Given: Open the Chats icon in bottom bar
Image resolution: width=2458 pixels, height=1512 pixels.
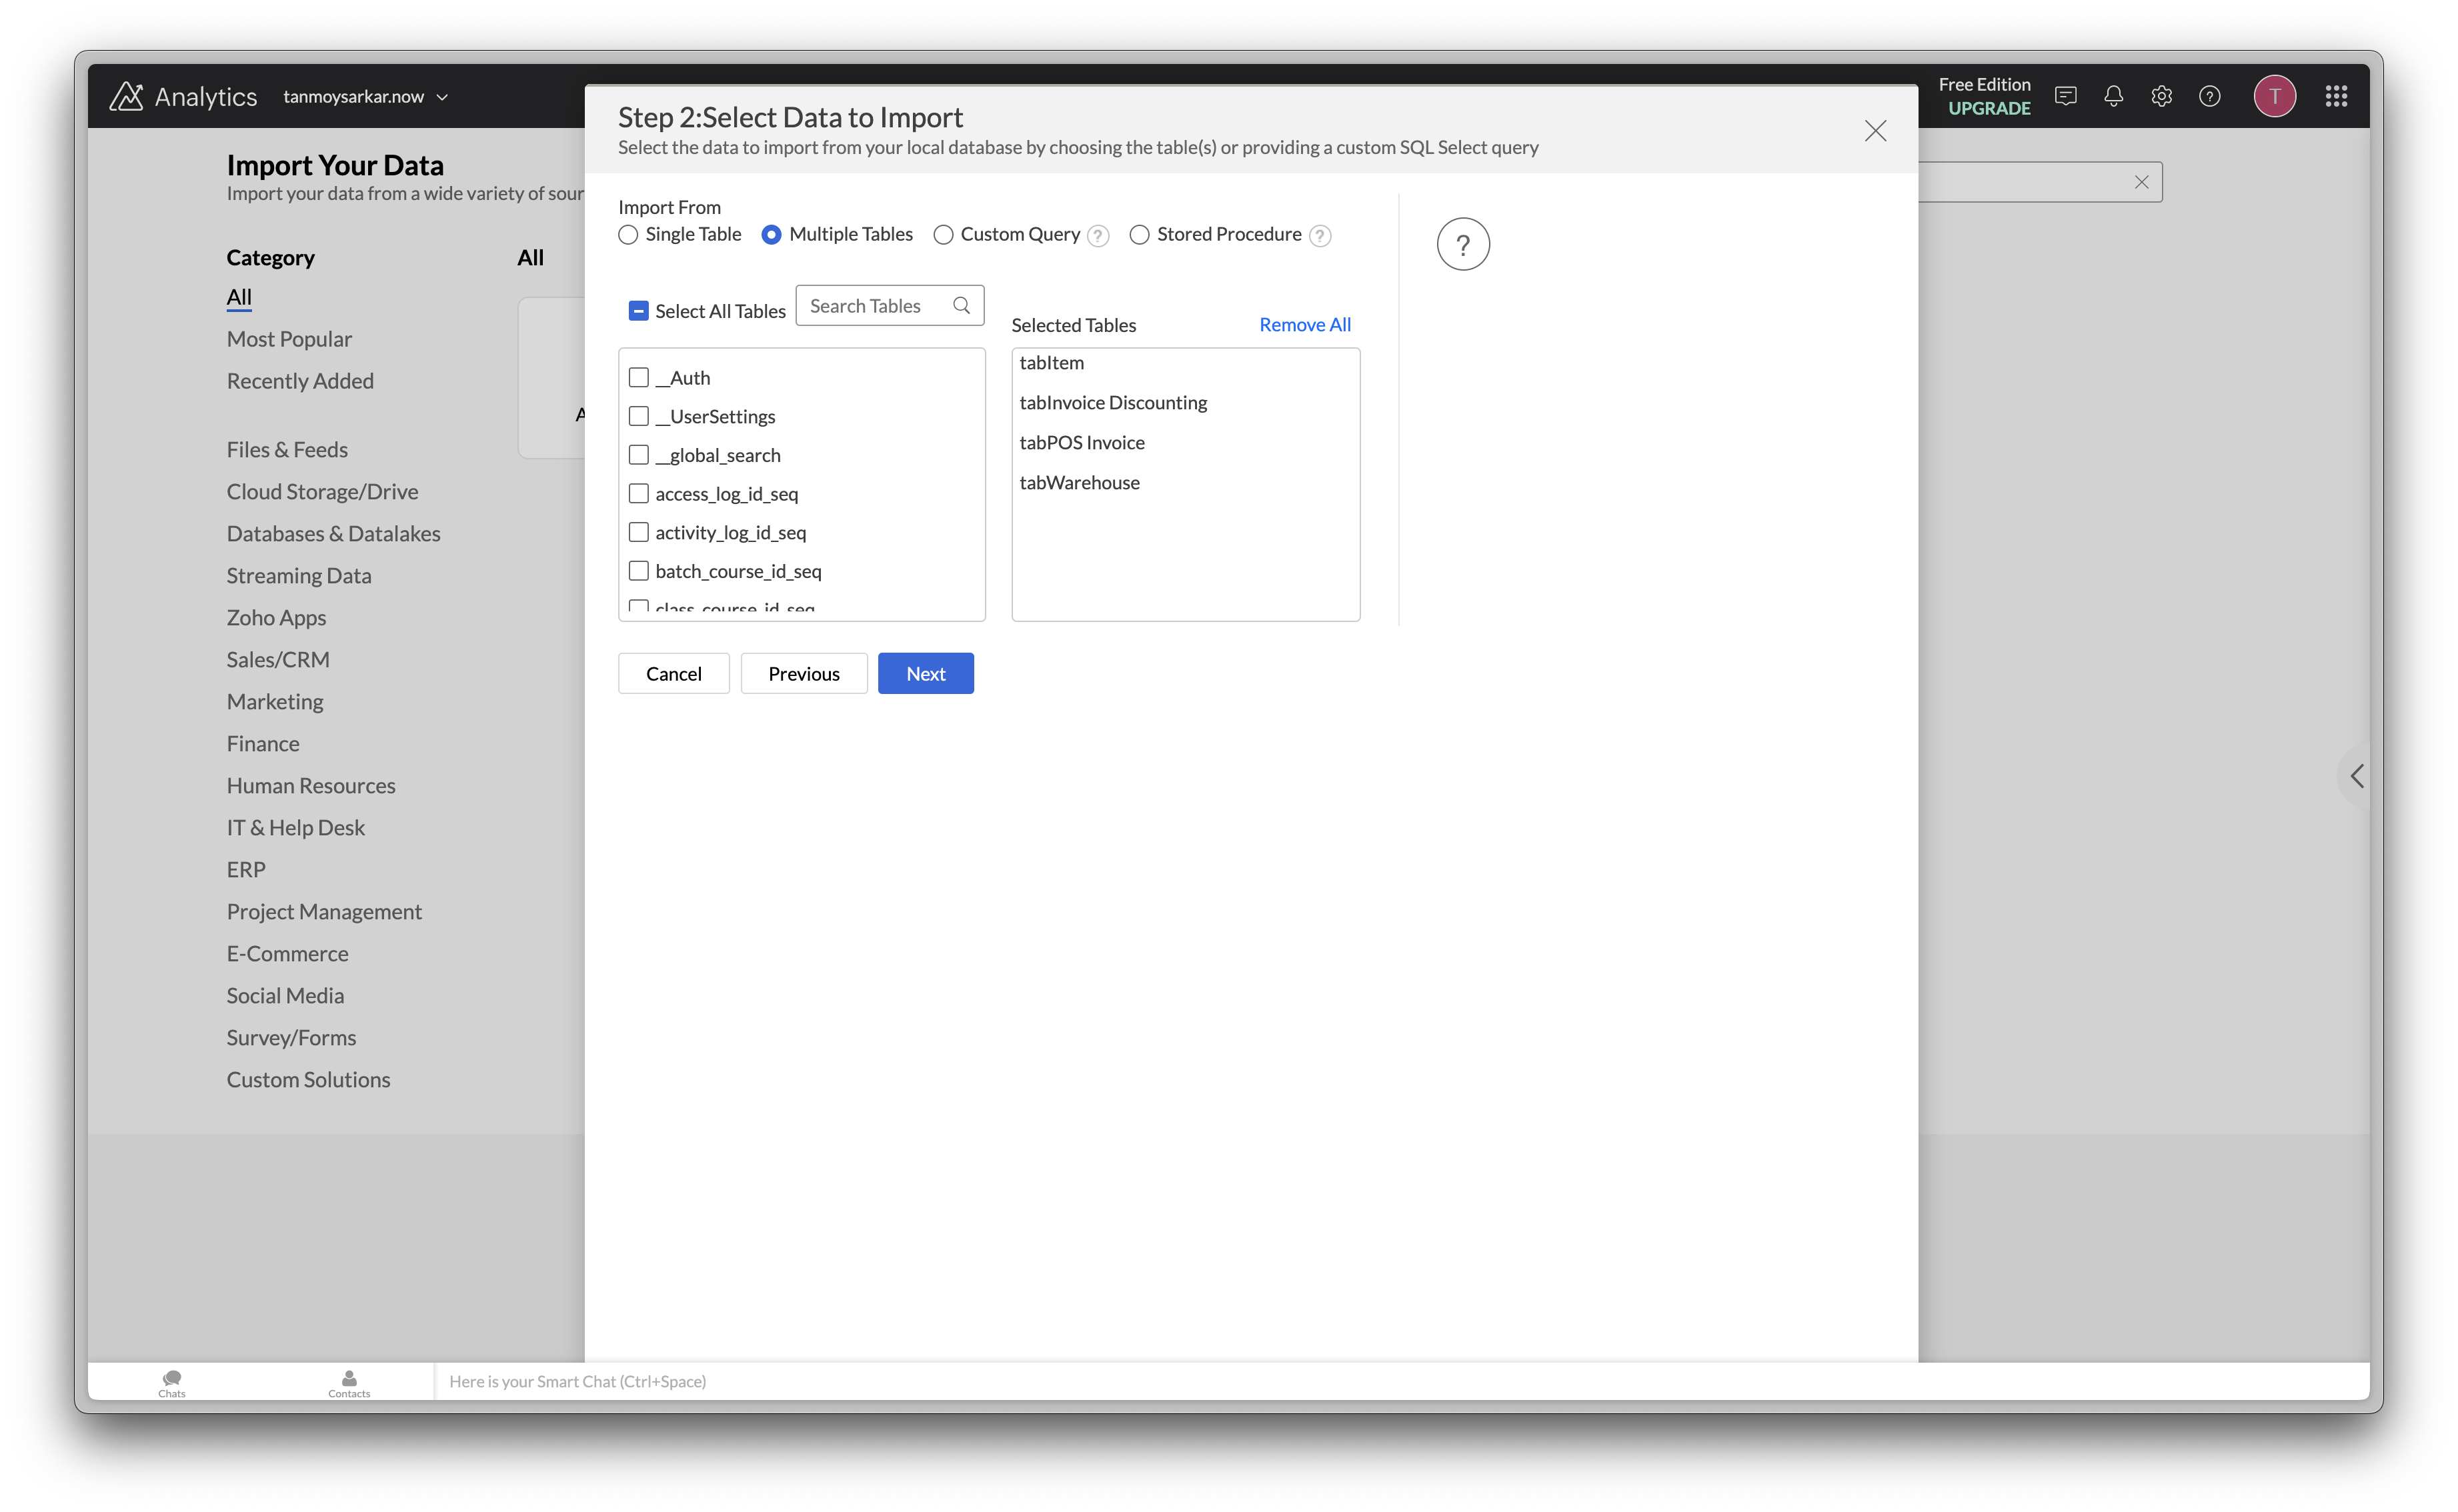Looking at the screenshot, I should pyautogui.click(x=172, y=1382).
